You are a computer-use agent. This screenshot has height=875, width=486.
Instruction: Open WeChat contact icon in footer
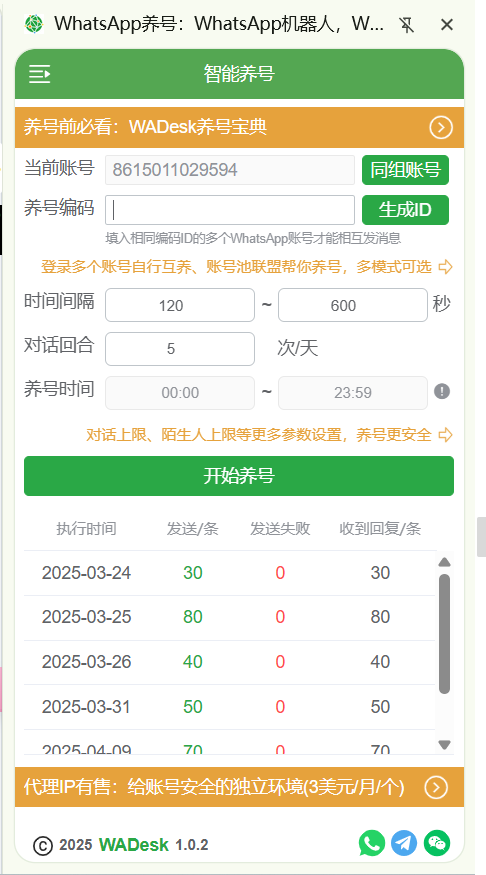(437, 843)
